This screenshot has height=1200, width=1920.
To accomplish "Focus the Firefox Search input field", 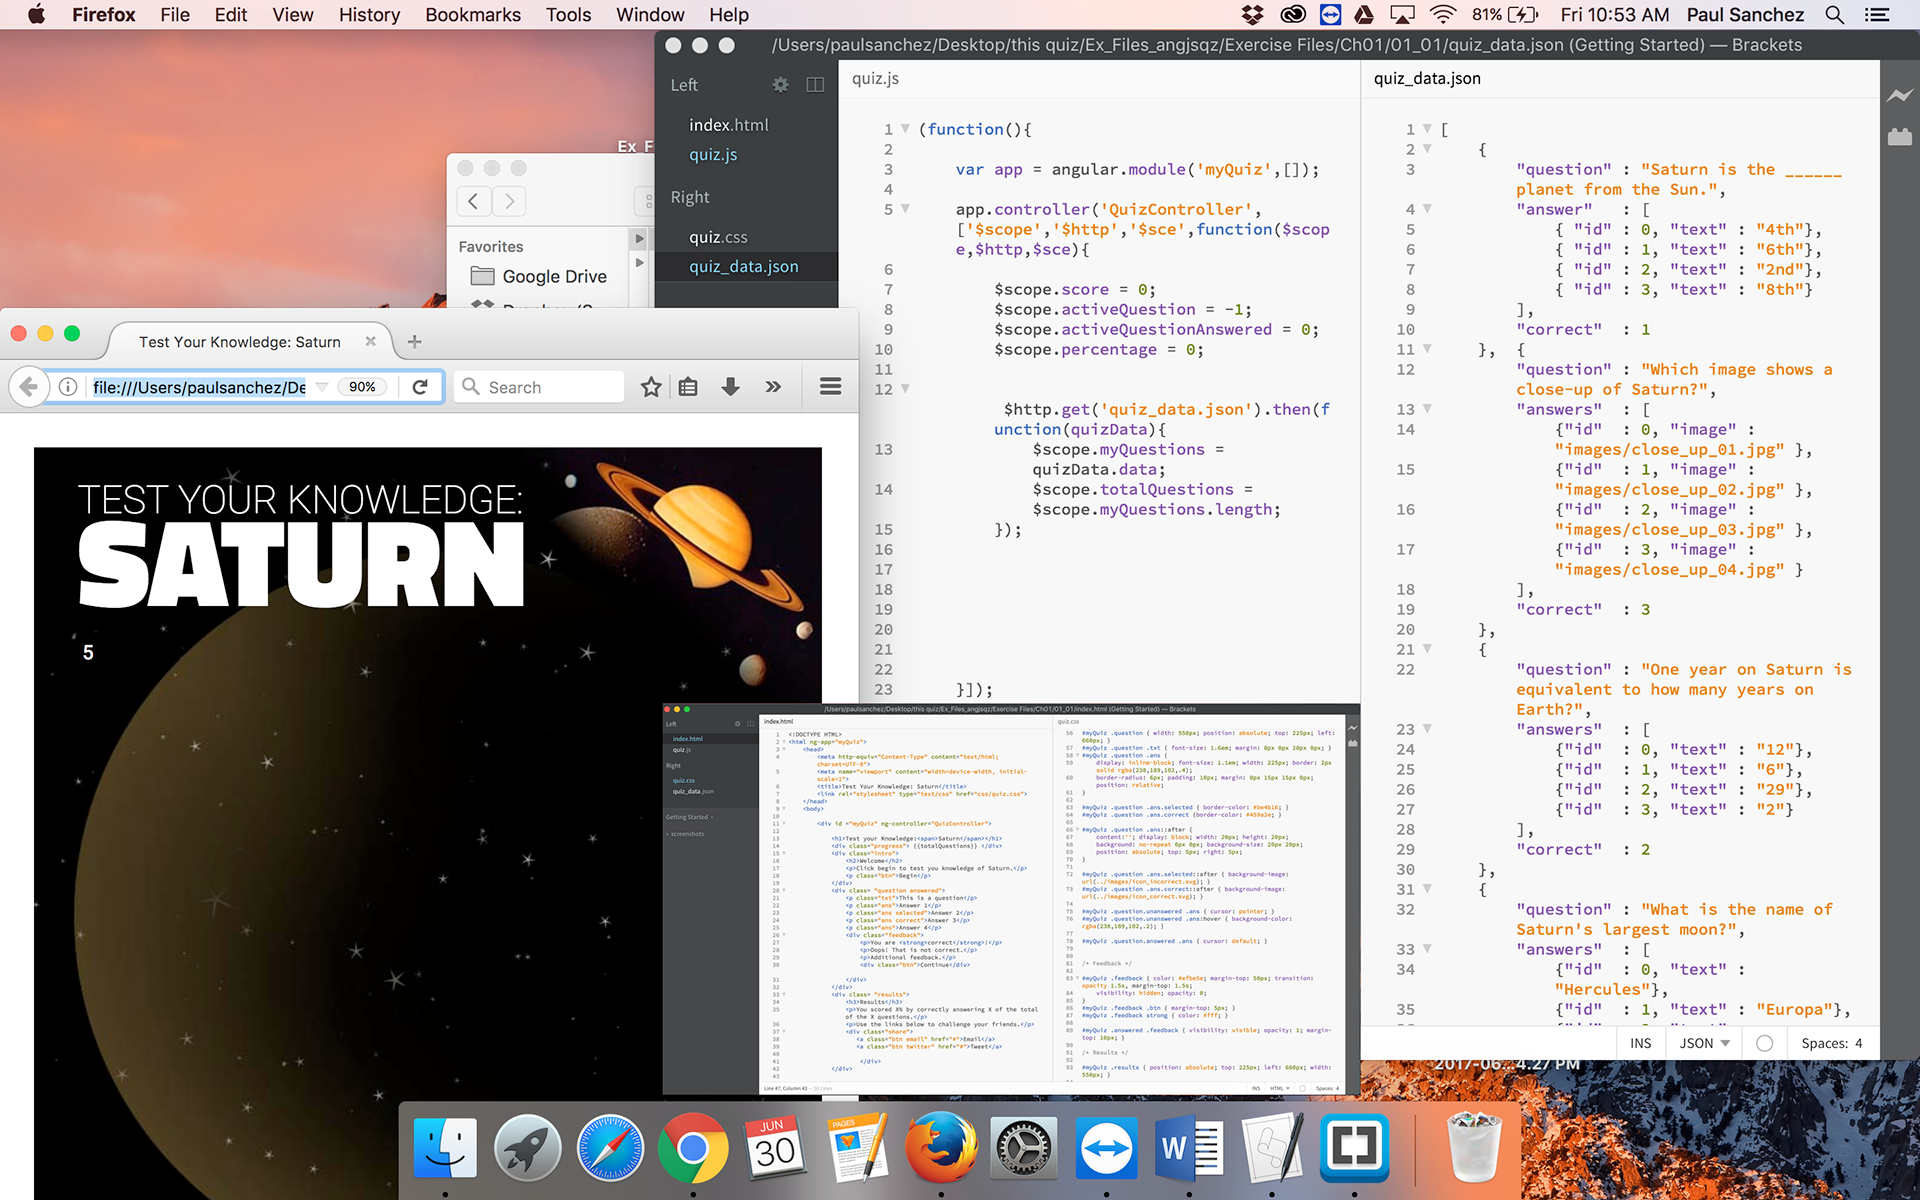I will click(x=550, y=387).
